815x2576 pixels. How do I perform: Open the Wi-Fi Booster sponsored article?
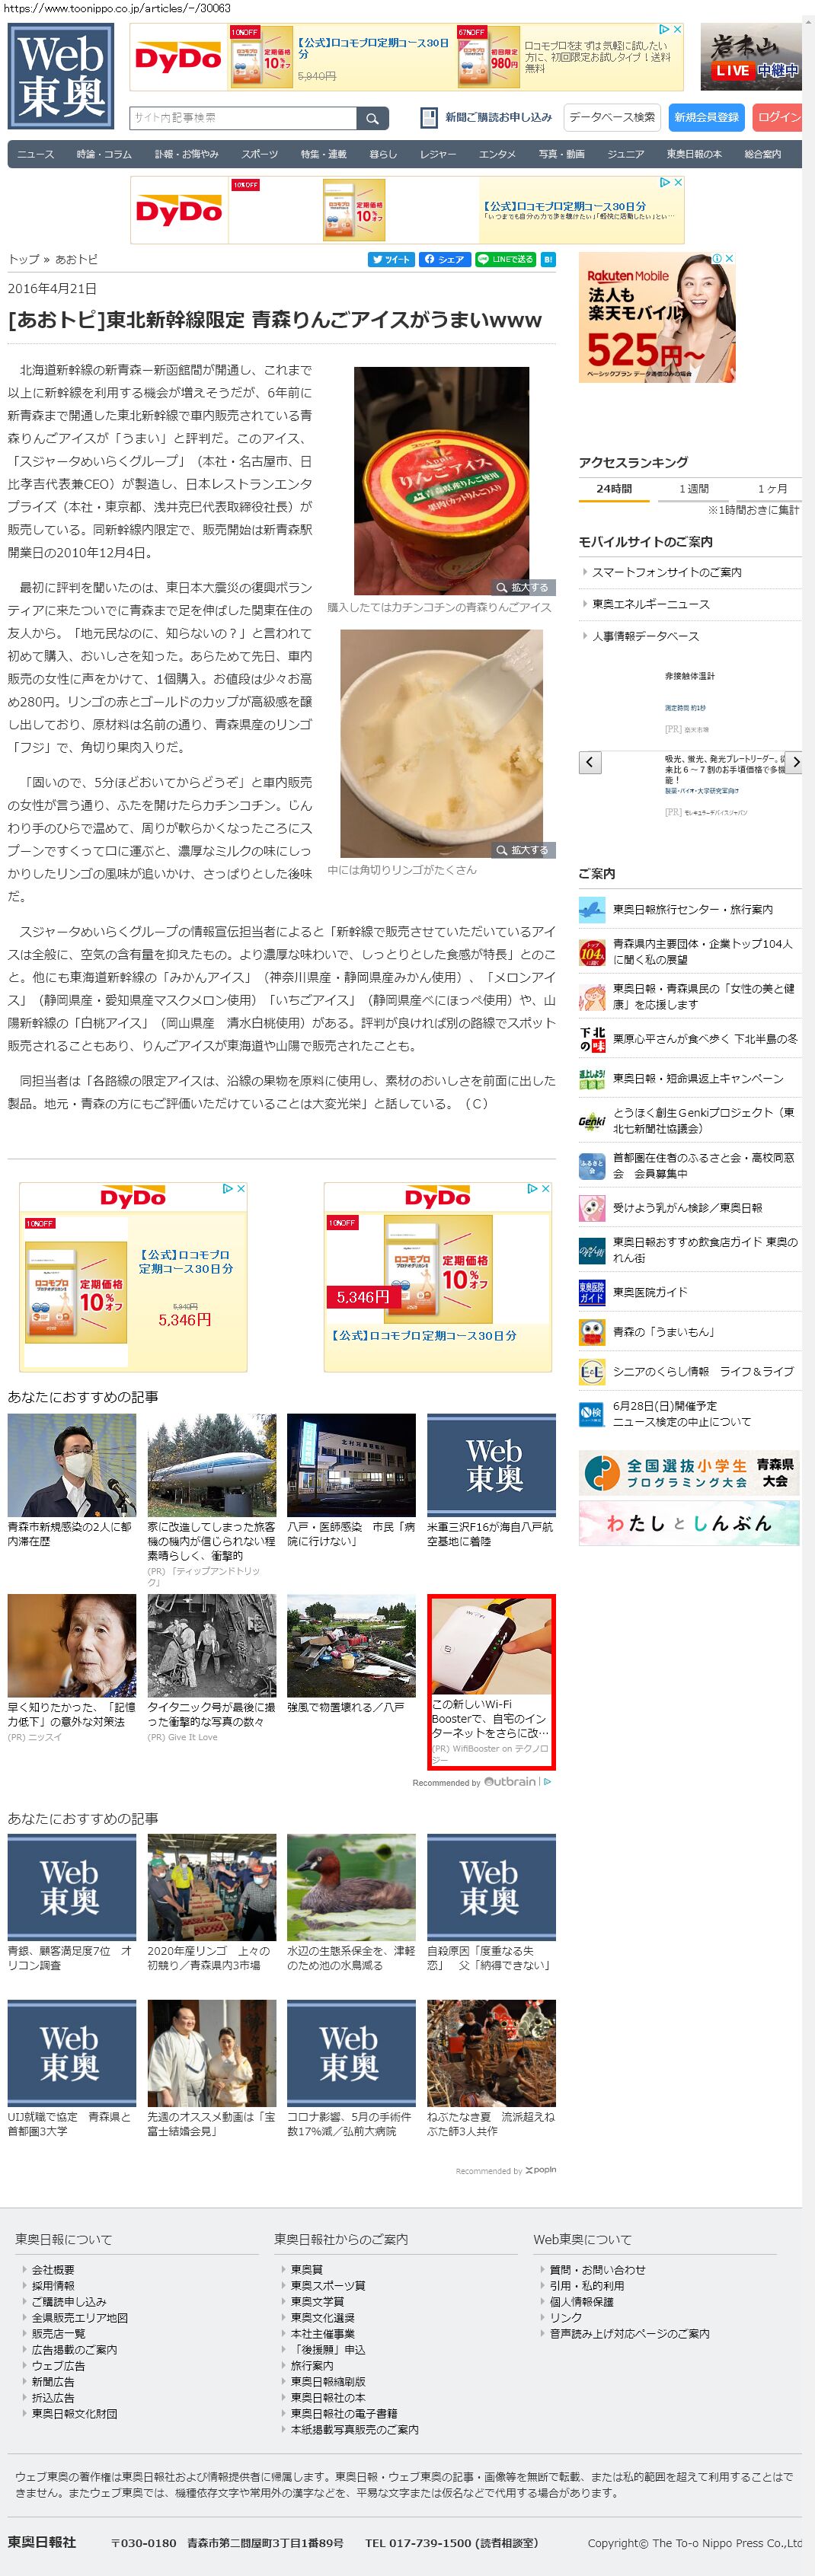pos(491,1682)
